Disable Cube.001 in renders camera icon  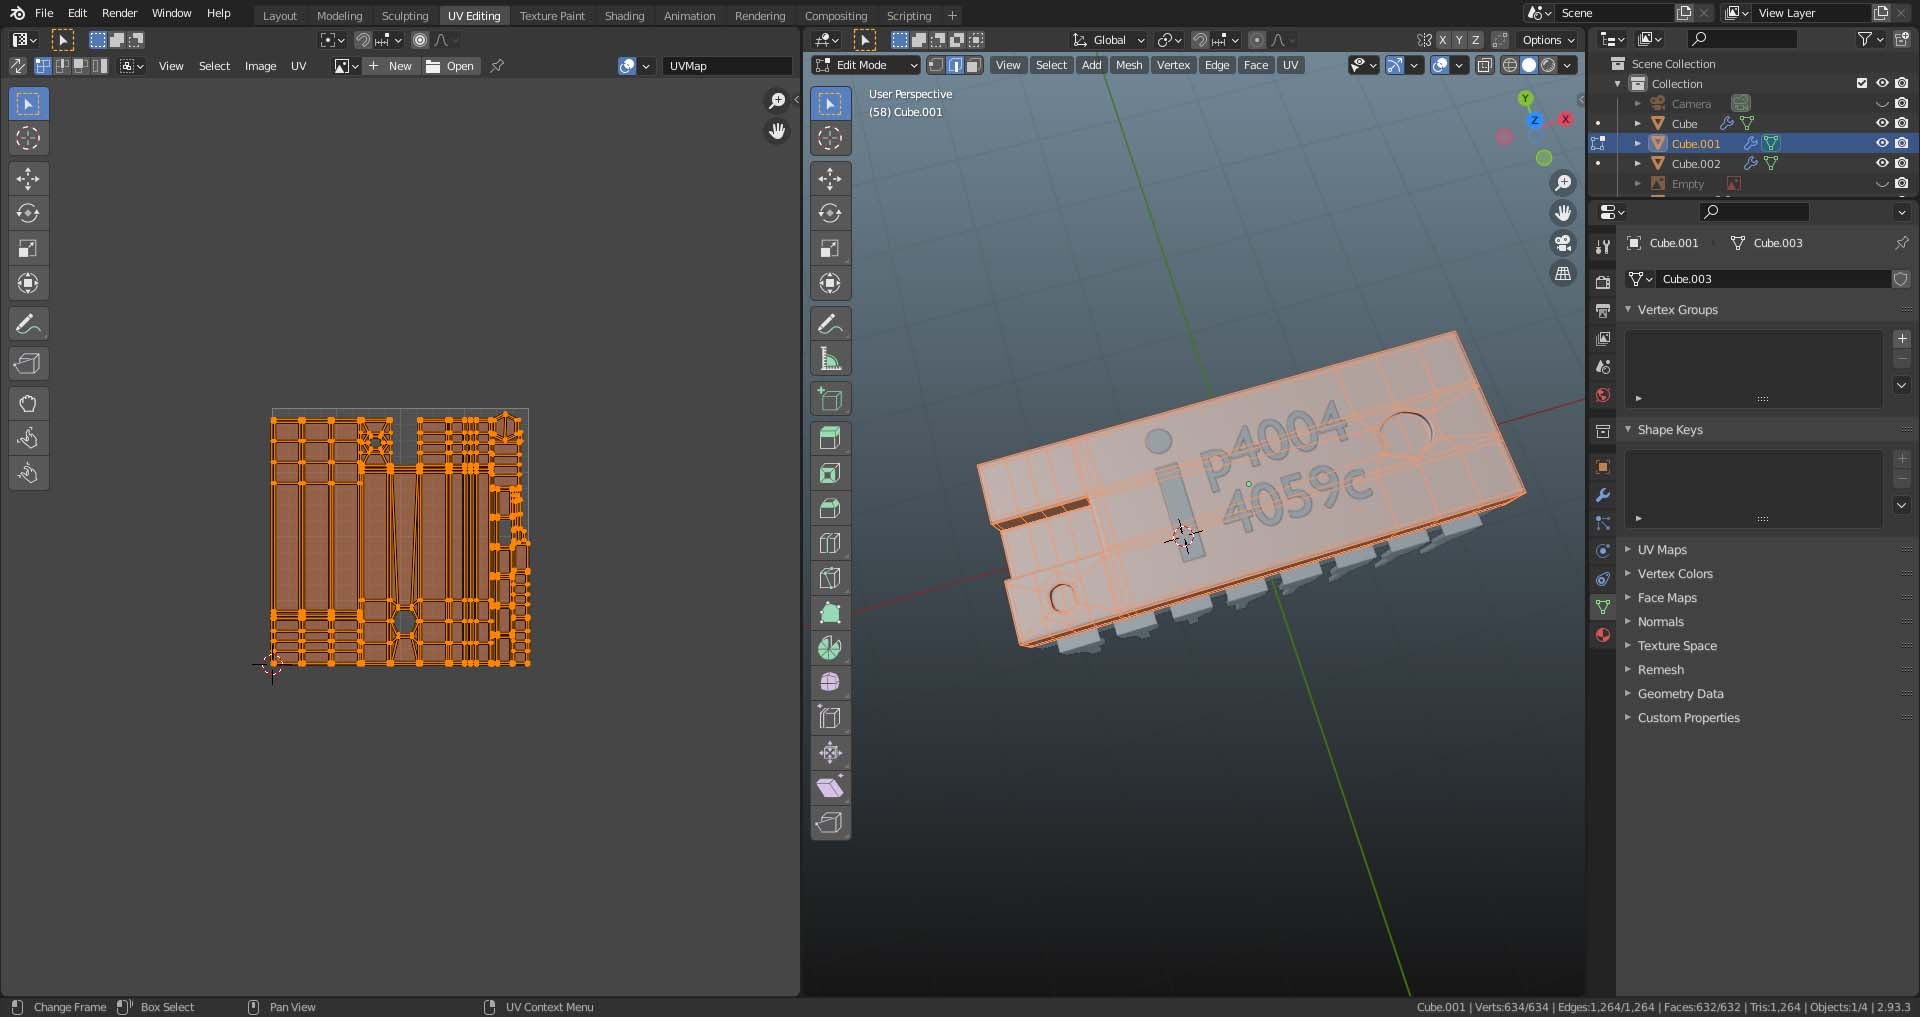[x=1901, y=143]
